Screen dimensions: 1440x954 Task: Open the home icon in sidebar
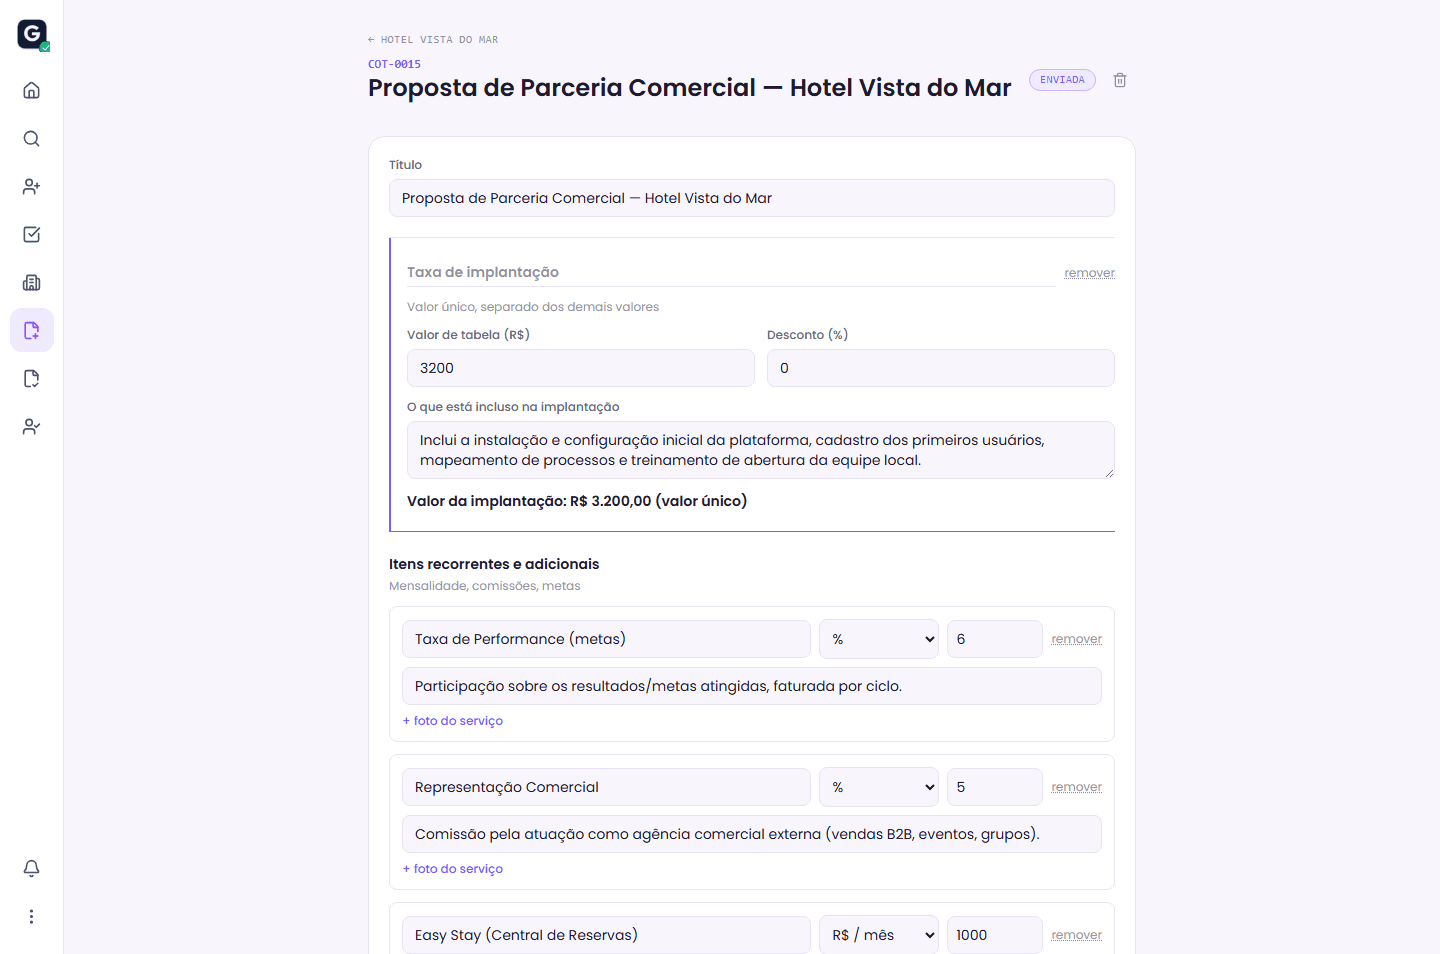pos(32,90)
